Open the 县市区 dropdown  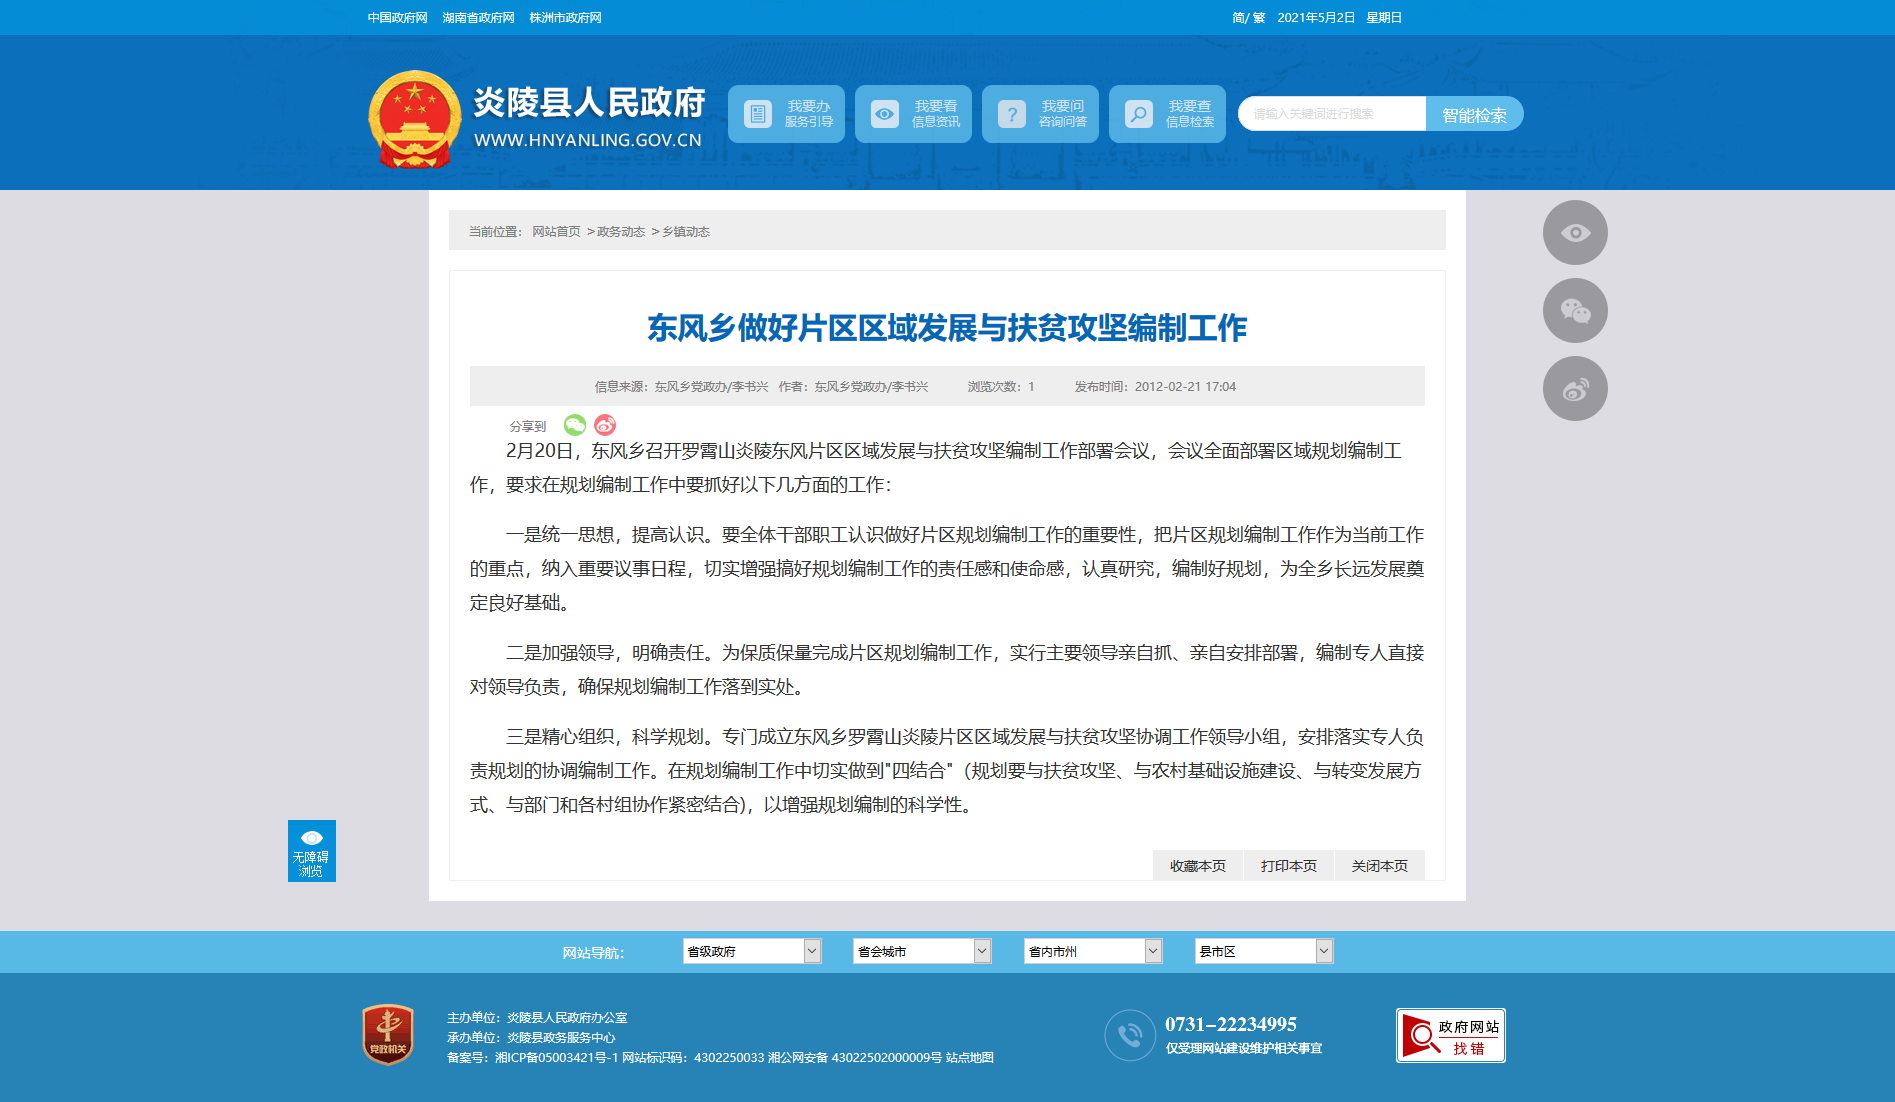click(1264, 951)
